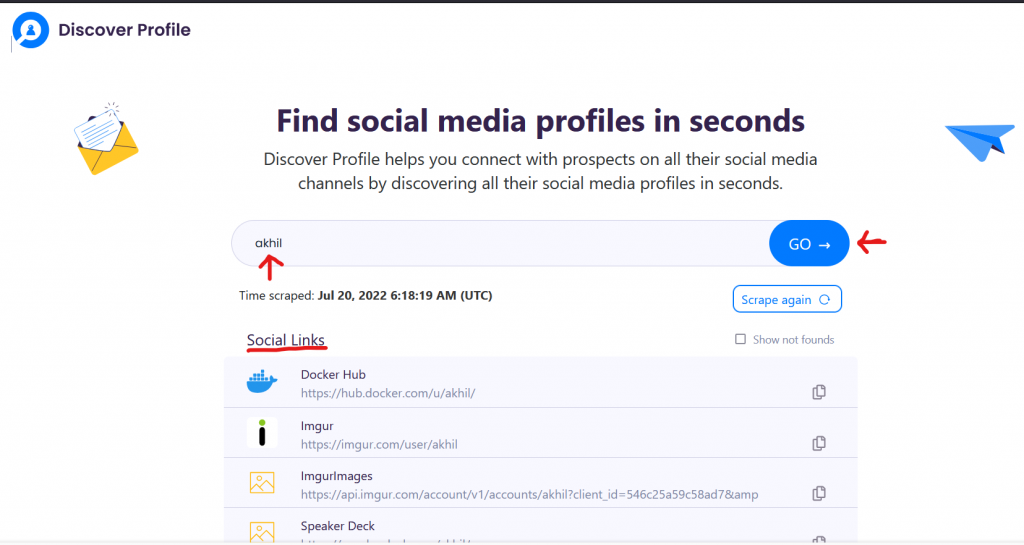Open the Discover Profile home title
Screen dimensions: 1024x545
coord(124,30)
